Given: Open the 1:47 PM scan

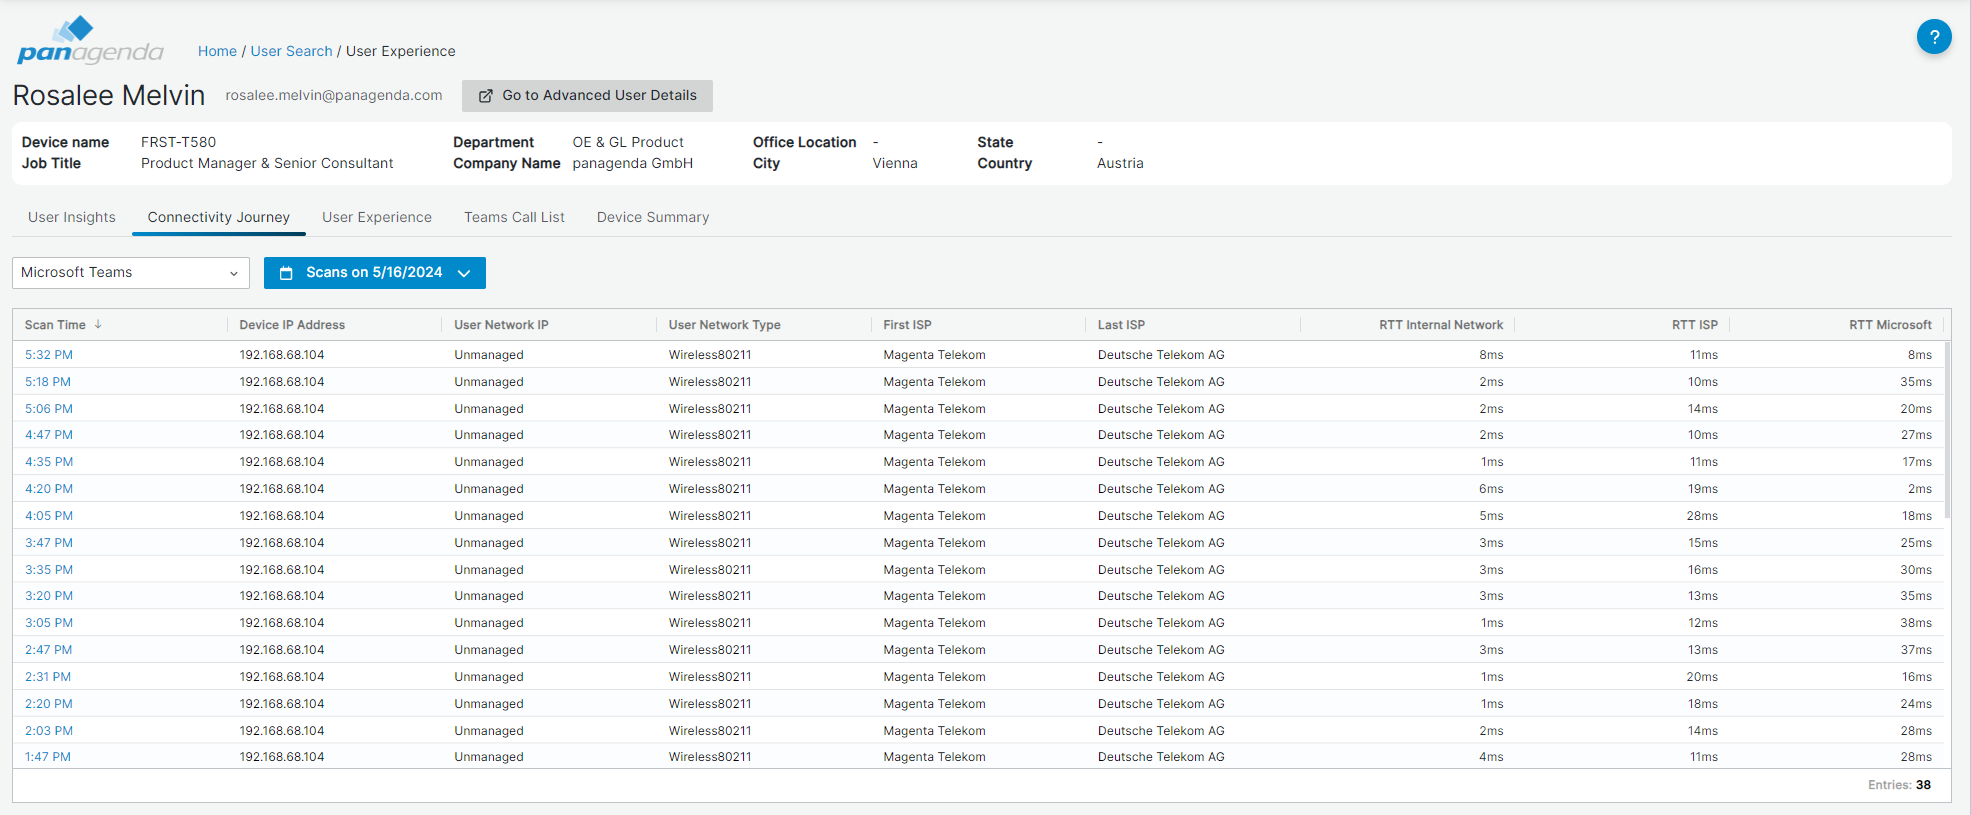Looking at the screenshot, I should pyautogui.click(x=48, y=757).
